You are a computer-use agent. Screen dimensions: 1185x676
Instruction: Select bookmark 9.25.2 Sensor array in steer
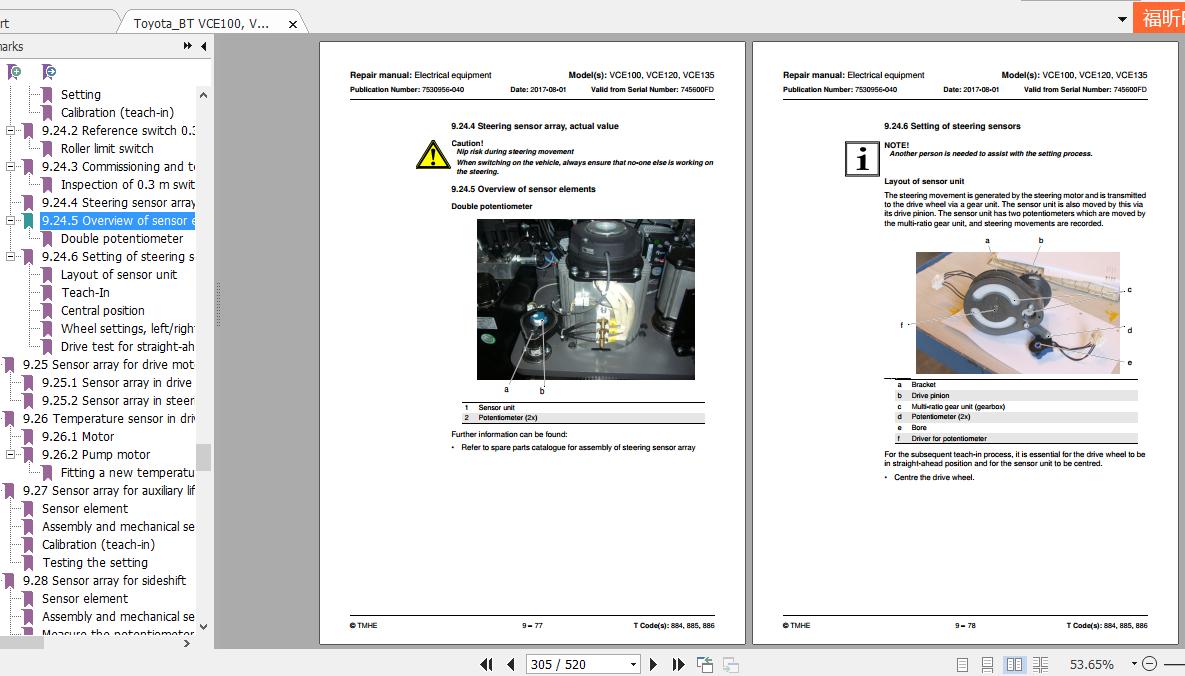[x=118, y=401]
